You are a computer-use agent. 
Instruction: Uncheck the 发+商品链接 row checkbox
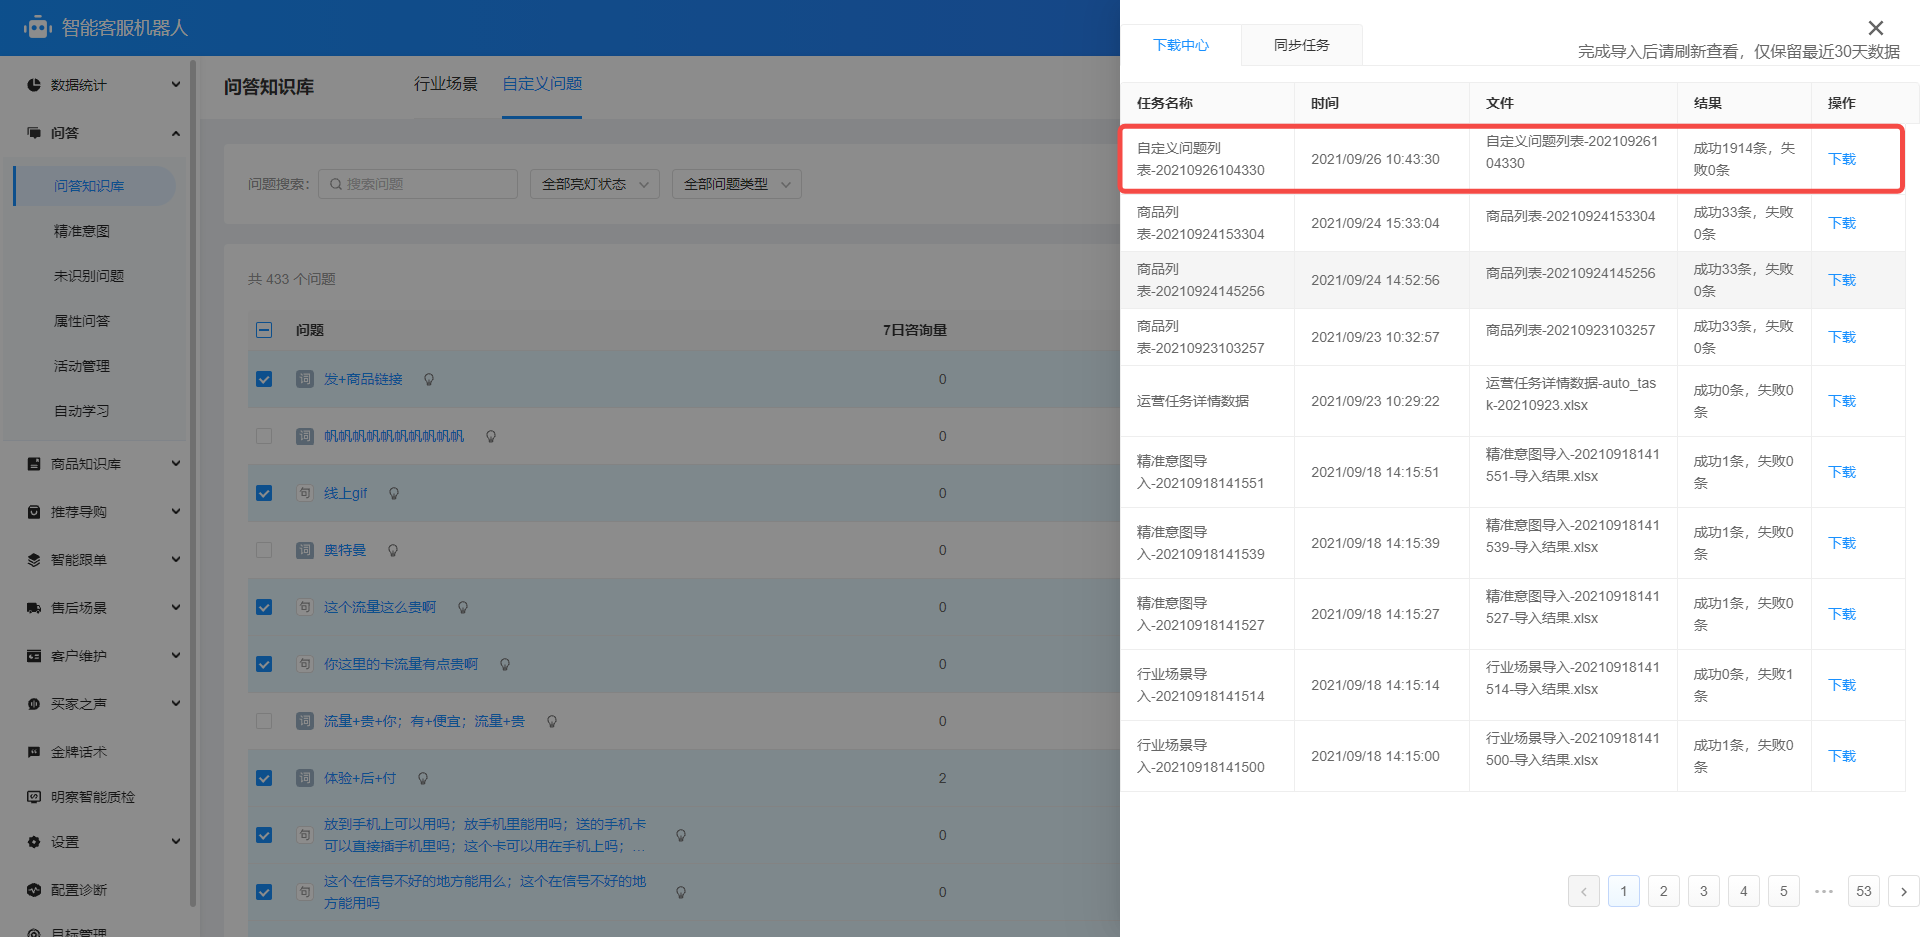tap(264, 379)
